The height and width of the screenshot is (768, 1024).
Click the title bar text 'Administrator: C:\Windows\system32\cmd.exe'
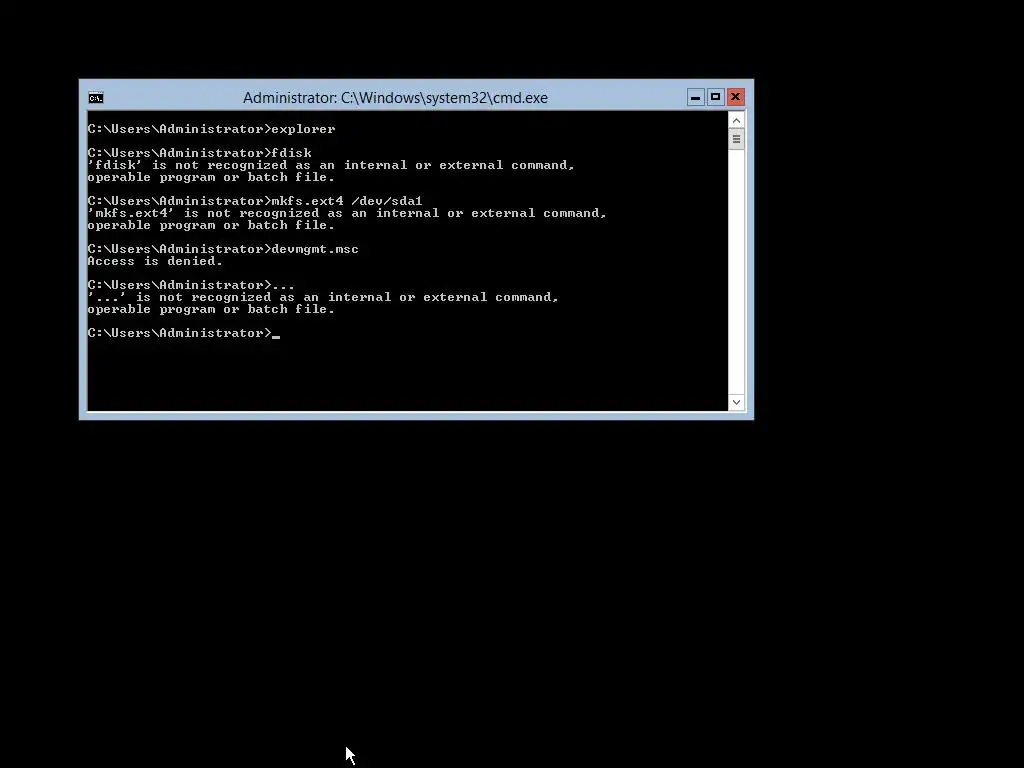(395, 98)
